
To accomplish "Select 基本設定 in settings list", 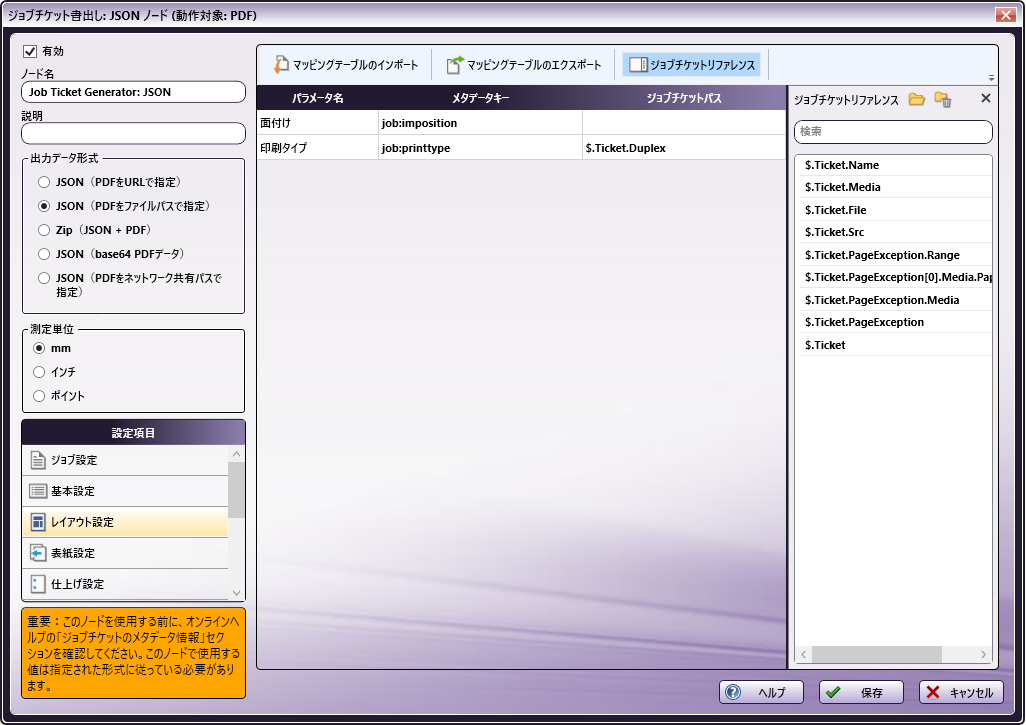I will pyautogui.click(x=125, y=491).
